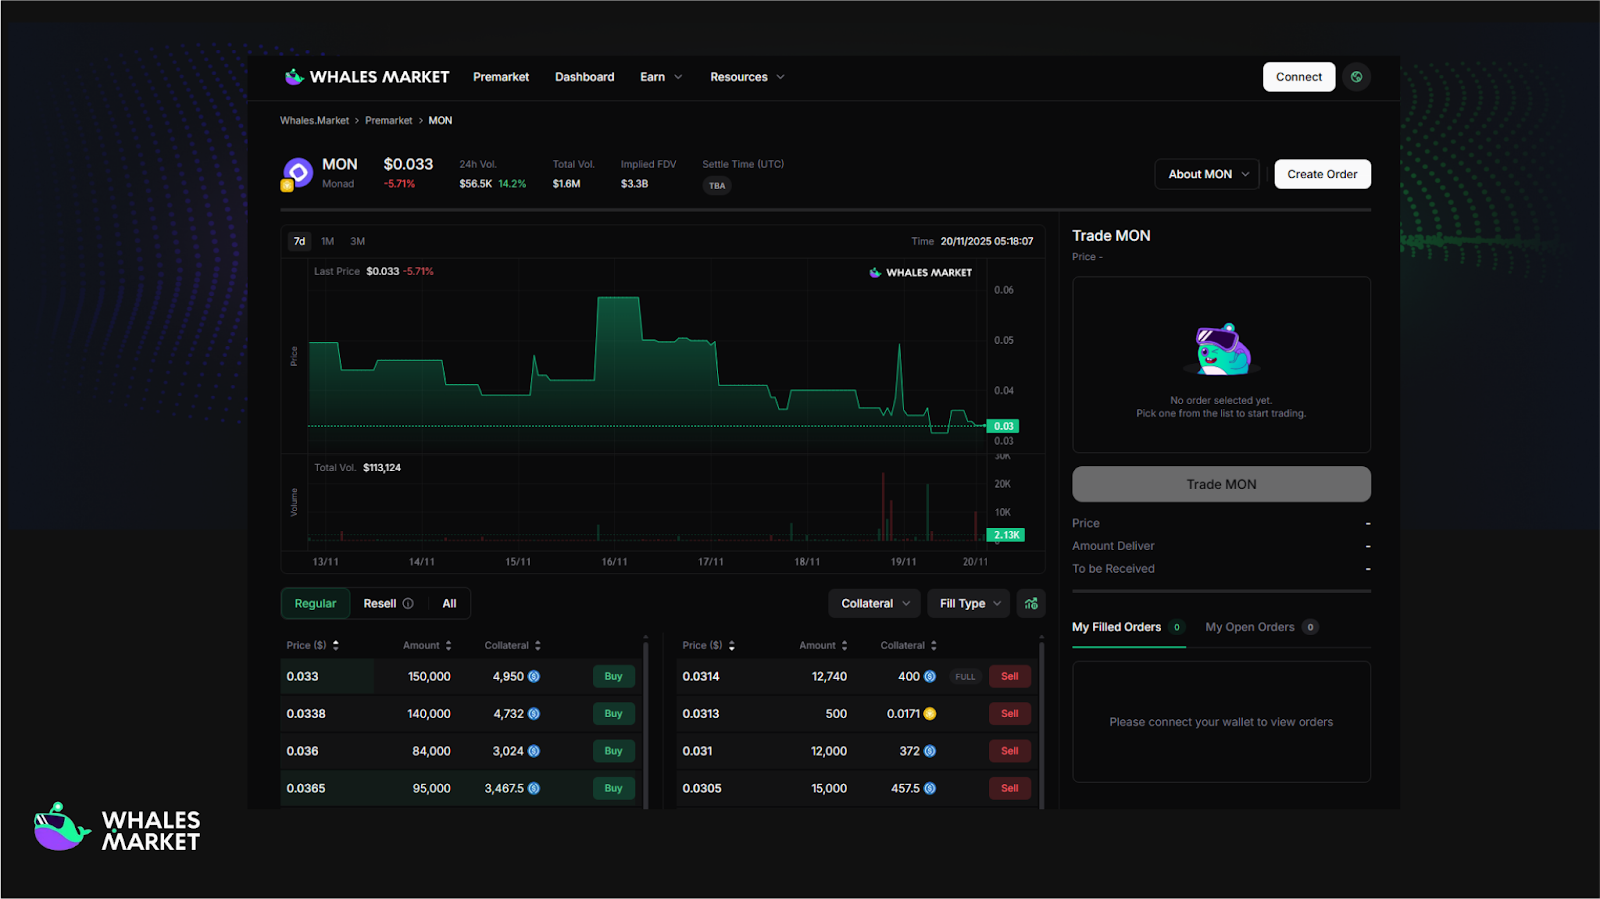1600x899 pixels.
Task: Click the Resell info icon
Action: click(408, 603)
